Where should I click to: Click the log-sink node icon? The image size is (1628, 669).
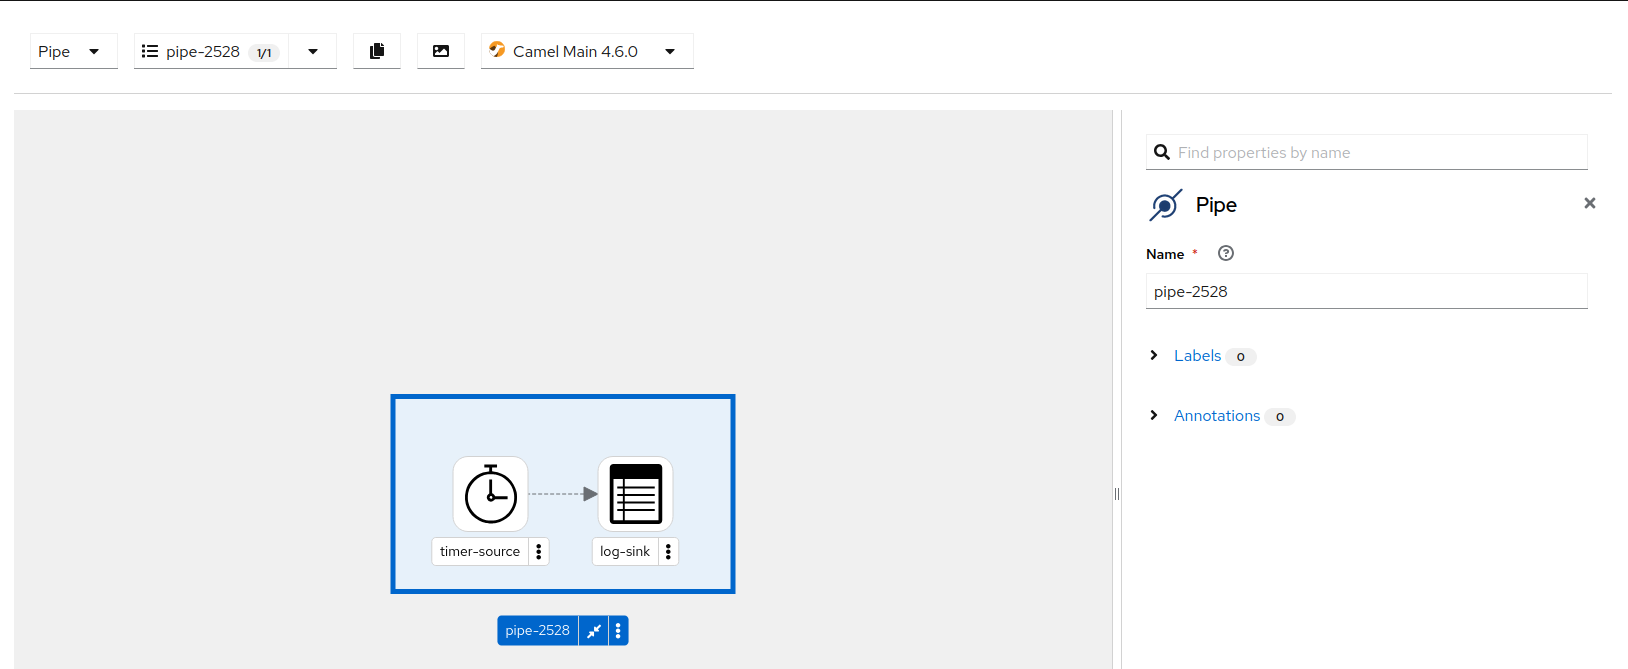(635, 494)
